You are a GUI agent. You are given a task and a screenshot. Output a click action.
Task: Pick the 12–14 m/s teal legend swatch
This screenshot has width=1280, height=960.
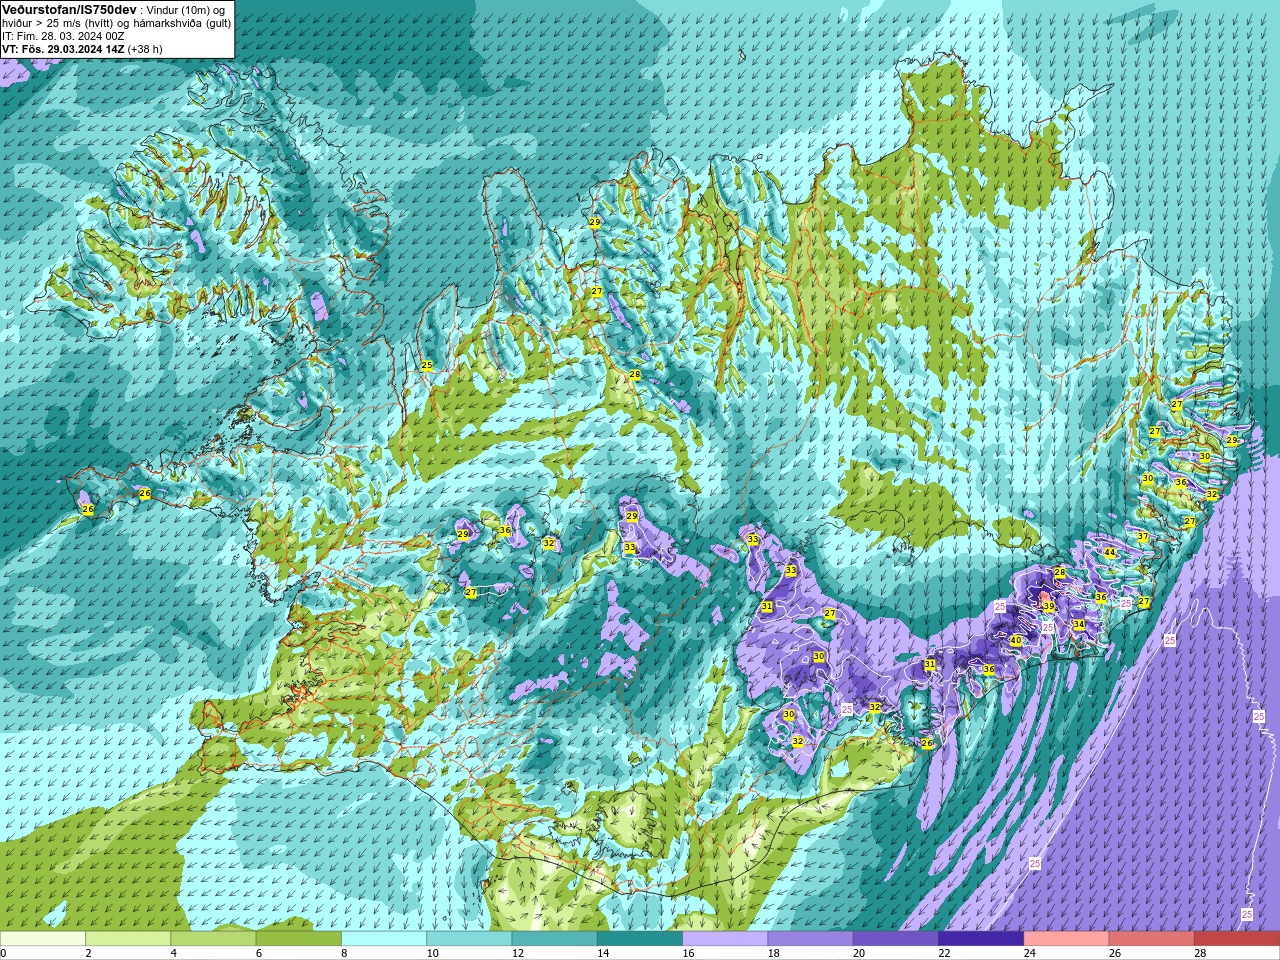tap(554, 938)
